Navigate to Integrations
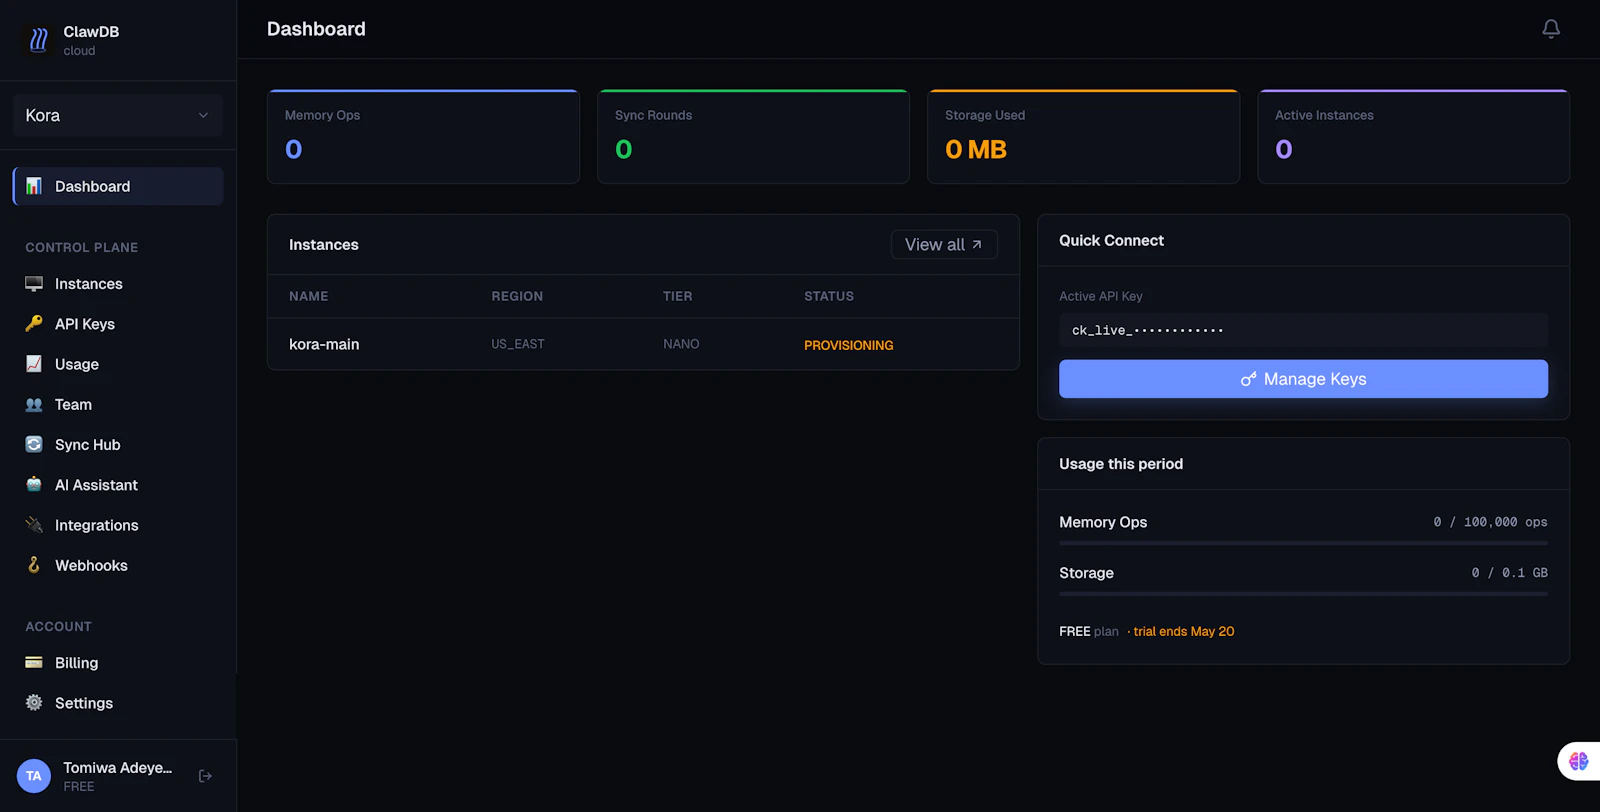This screenshot has height=812, width=1600. (x=118, y=525)
